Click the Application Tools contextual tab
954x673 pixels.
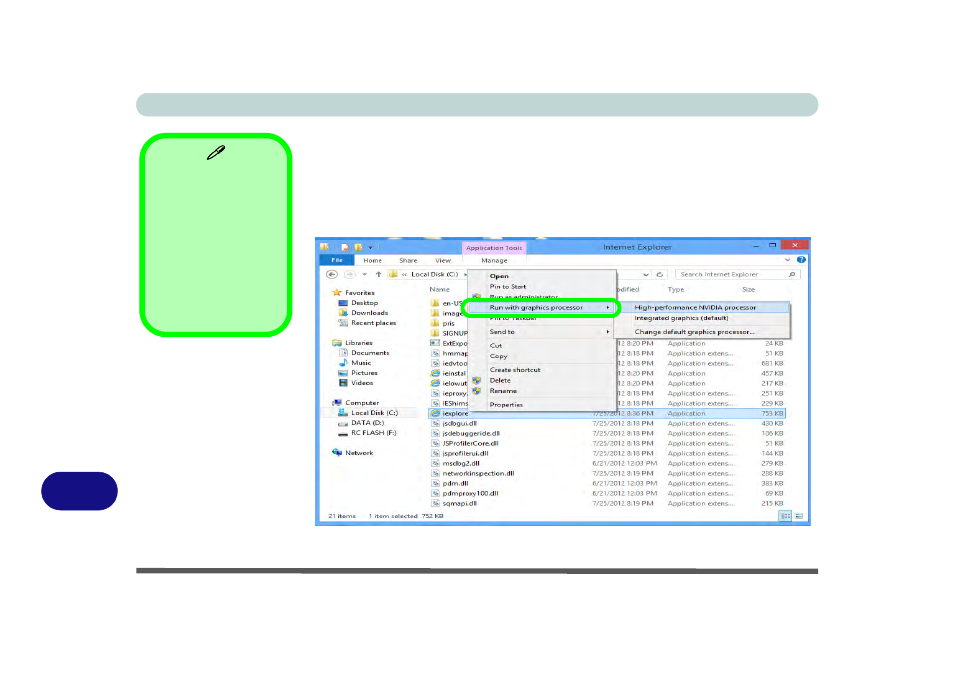(493, 248)
